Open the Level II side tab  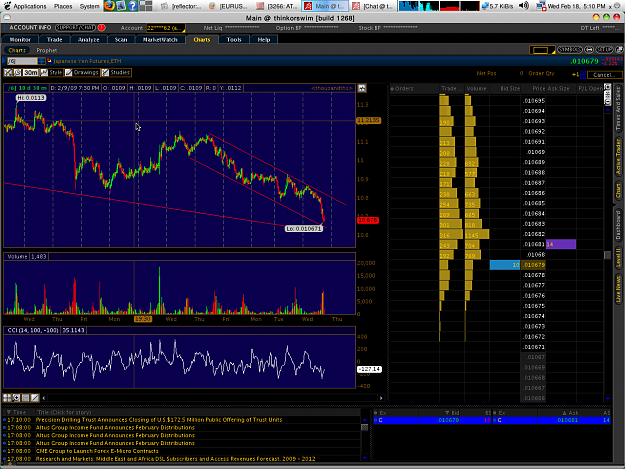[619, 258]
